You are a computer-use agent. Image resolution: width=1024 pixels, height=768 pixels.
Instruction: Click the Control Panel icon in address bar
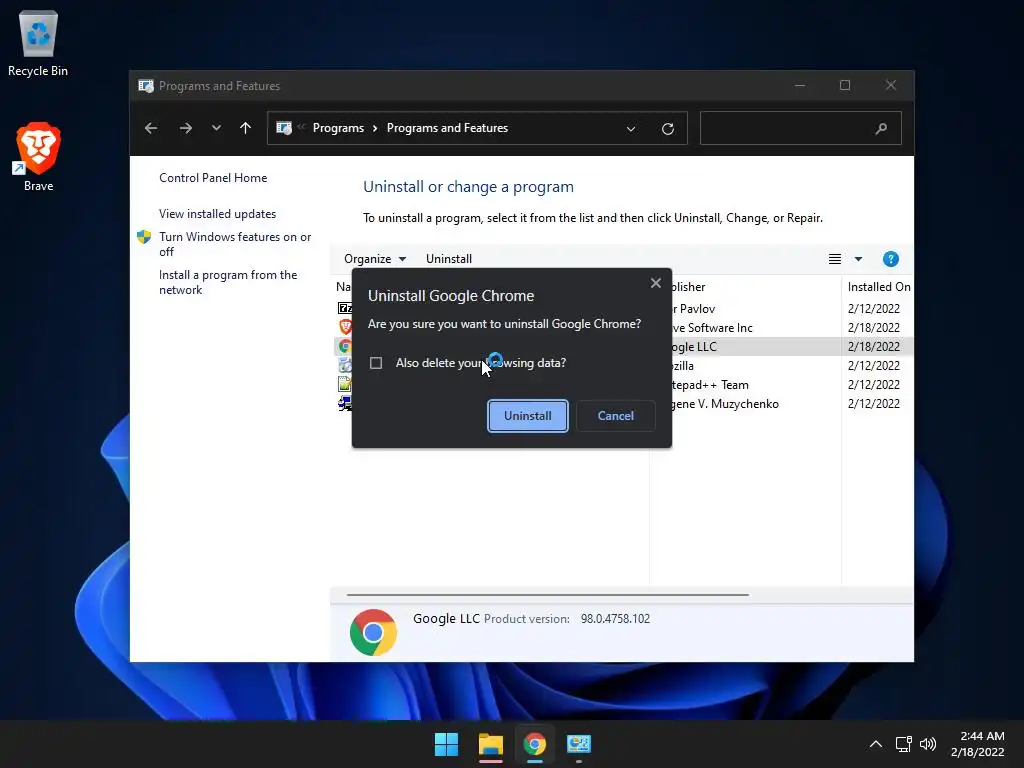[284, 128]
